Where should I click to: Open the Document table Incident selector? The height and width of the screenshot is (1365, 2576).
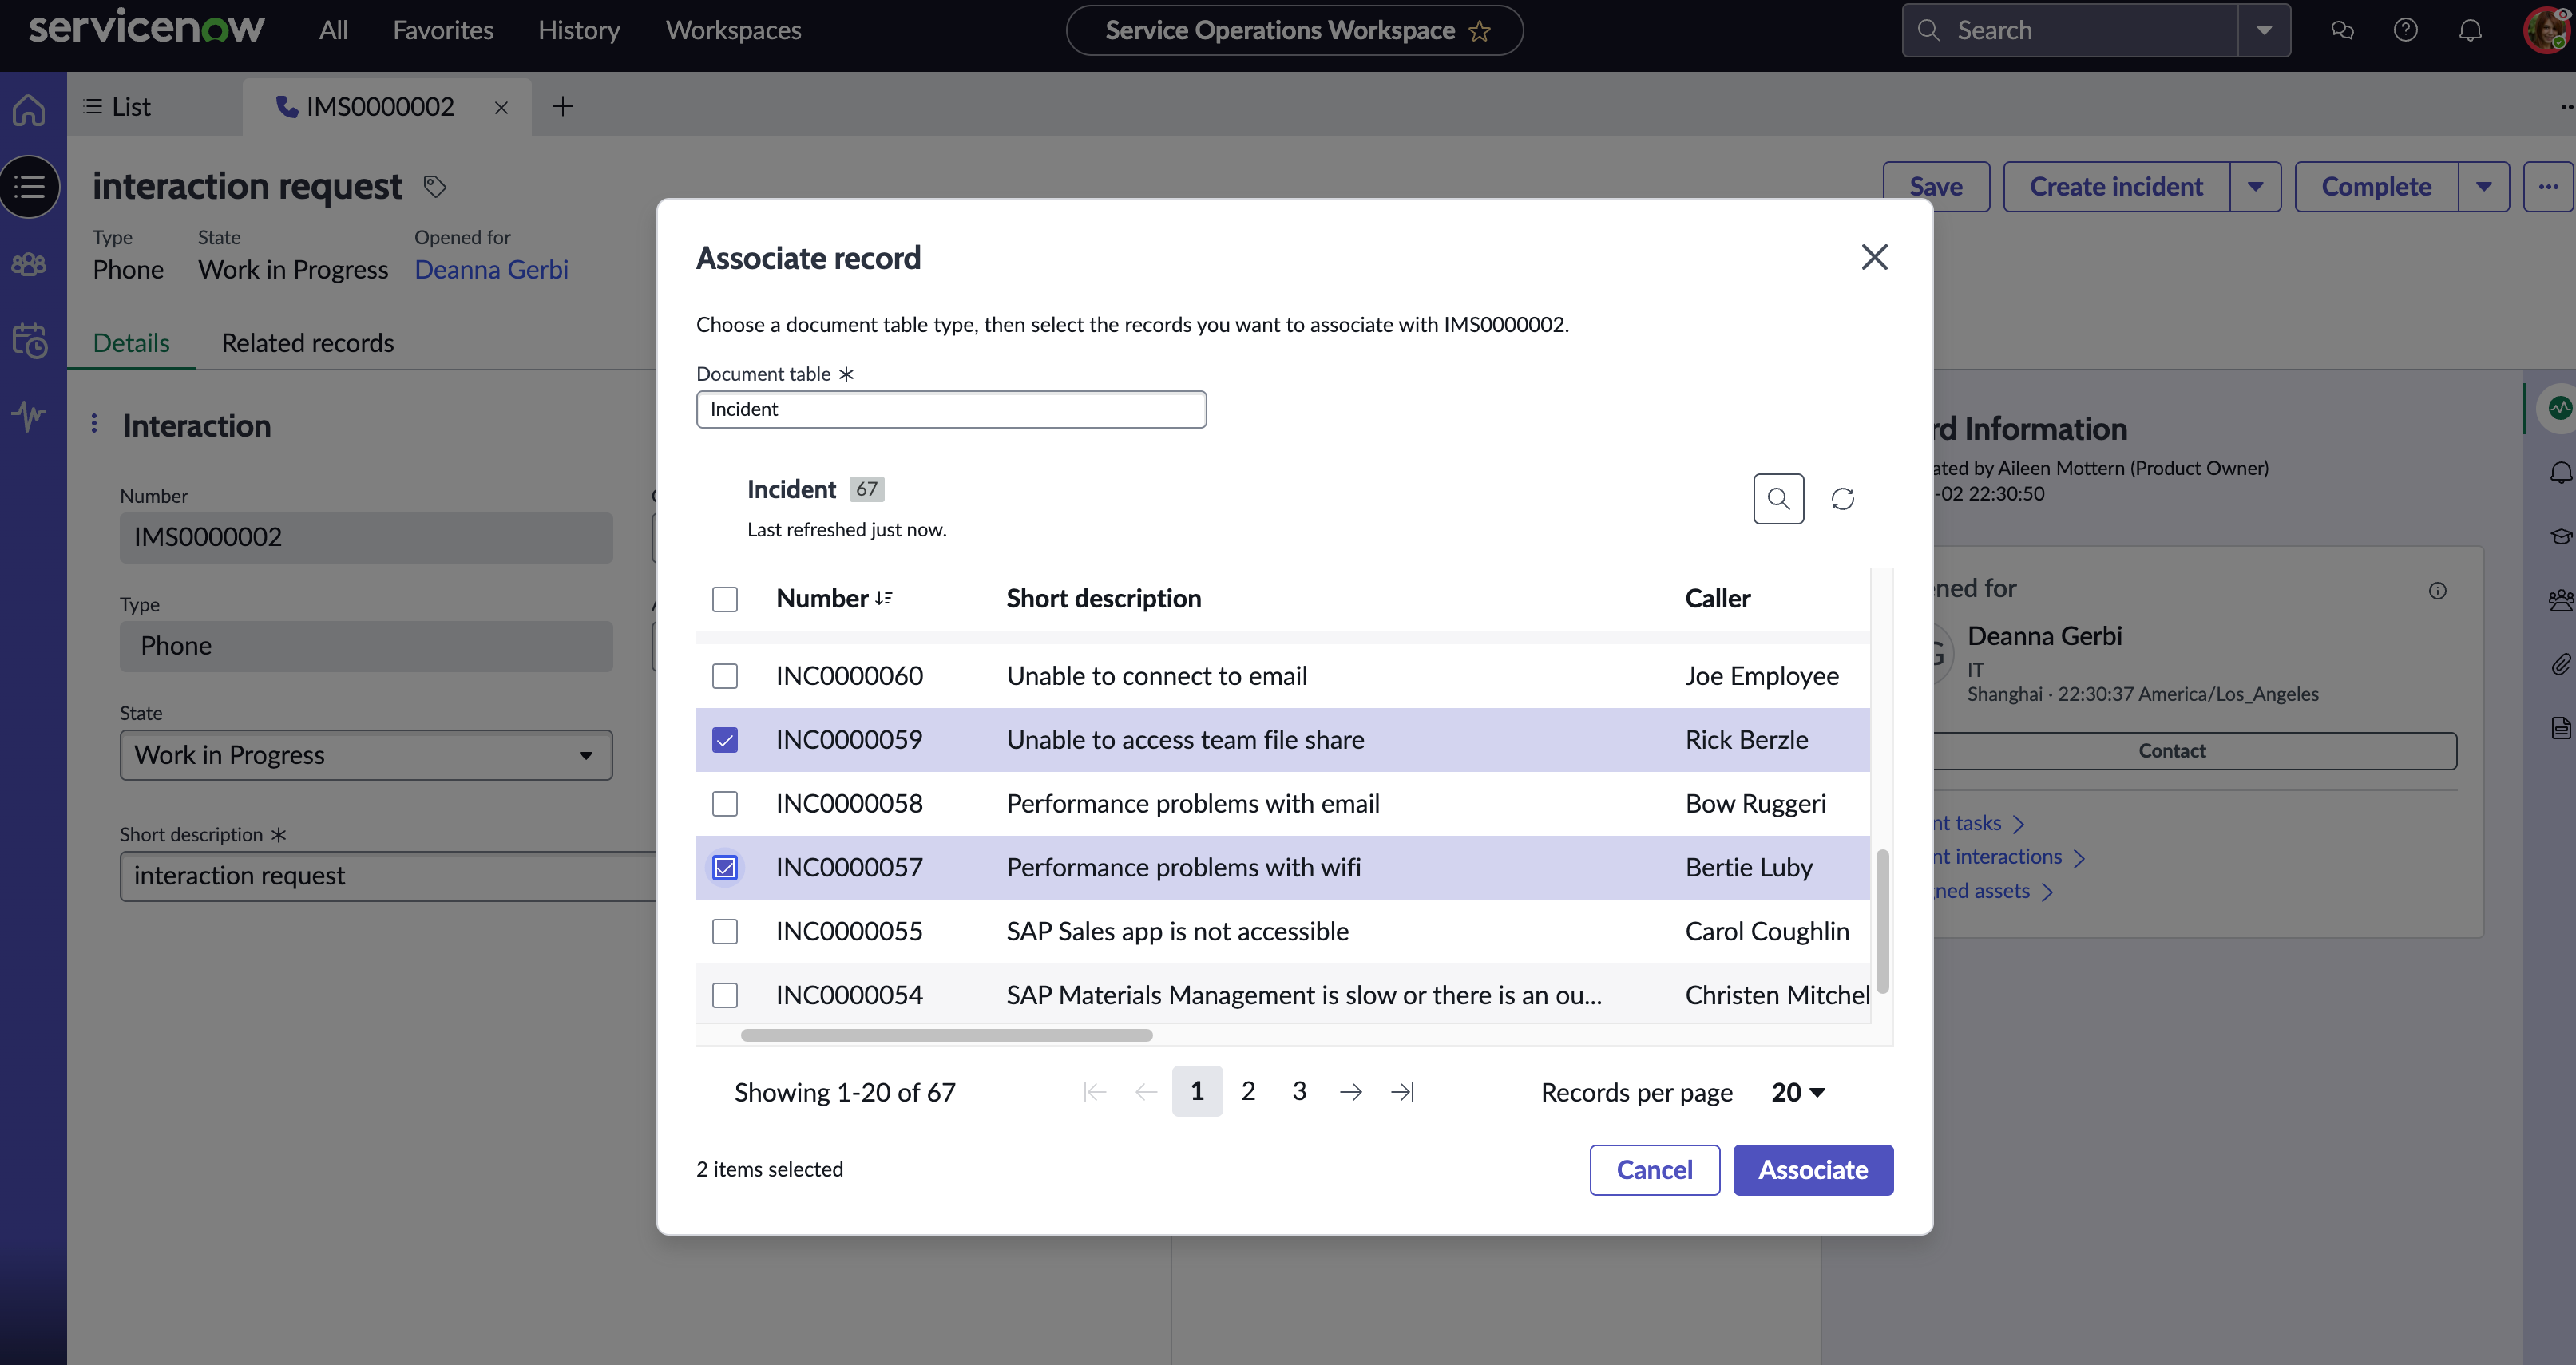click(x=951, y=409)
